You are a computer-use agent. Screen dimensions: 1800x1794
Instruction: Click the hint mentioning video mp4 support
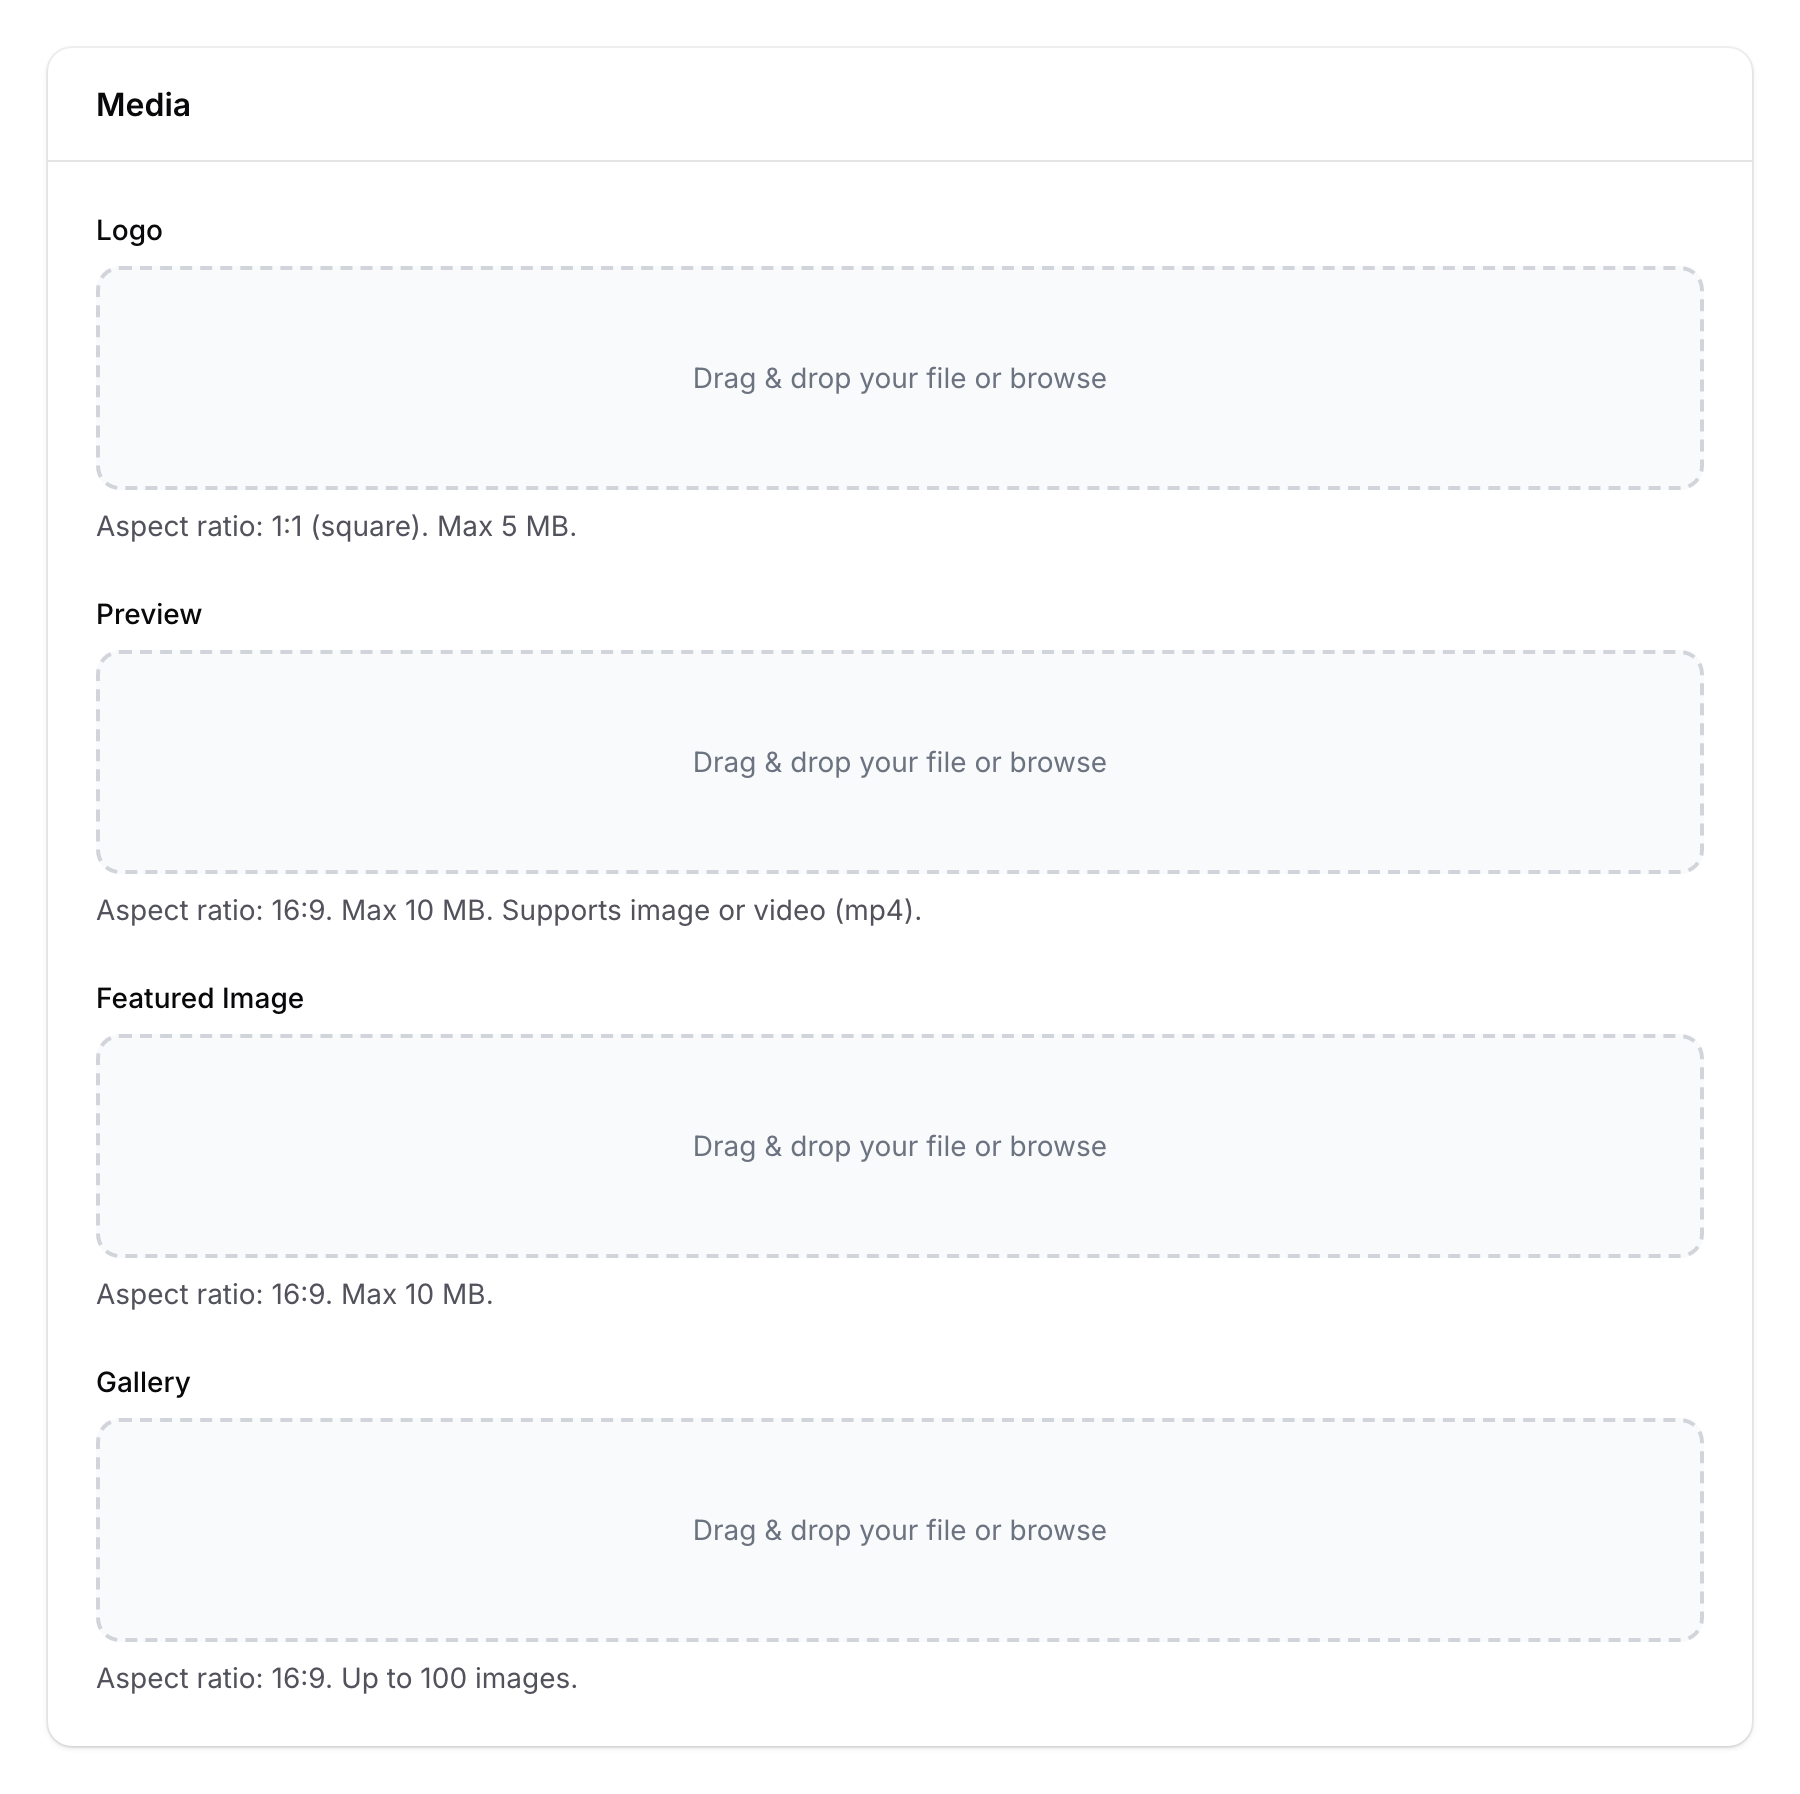point(508,911)
